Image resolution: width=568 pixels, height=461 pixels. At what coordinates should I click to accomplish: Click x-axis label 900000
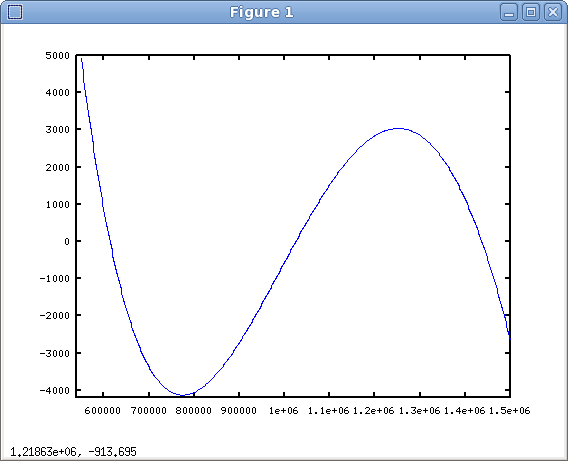tap(239, 411)
